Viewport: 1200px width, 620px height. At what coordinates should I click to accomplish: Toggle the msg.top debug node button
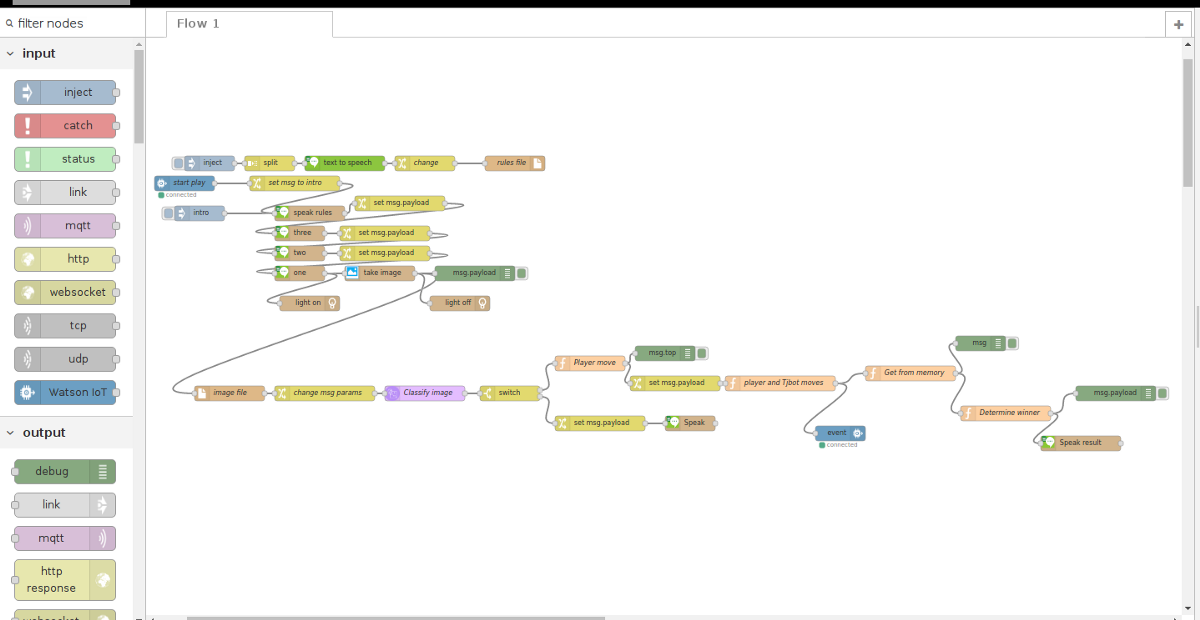702,353
